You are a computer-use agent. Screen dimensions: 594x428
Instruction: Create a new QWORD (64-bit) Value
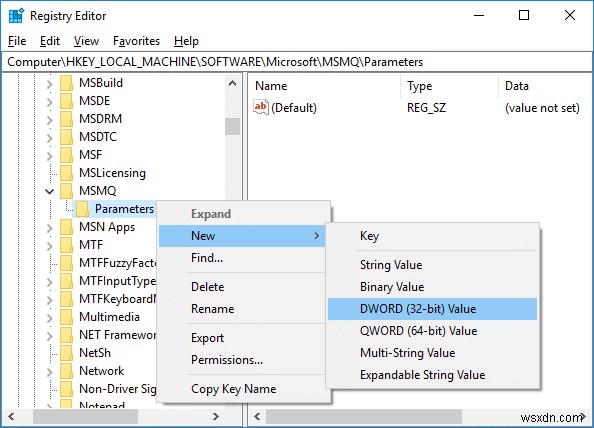pyautogui.click(x=432, y=331)
